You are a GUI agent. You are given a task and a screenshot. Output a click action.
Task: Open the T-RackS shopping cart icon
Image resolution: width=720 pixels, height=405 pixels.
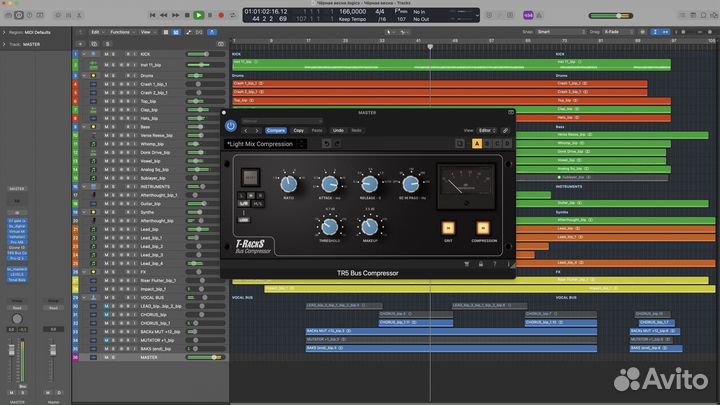click(x=466, y=264)
